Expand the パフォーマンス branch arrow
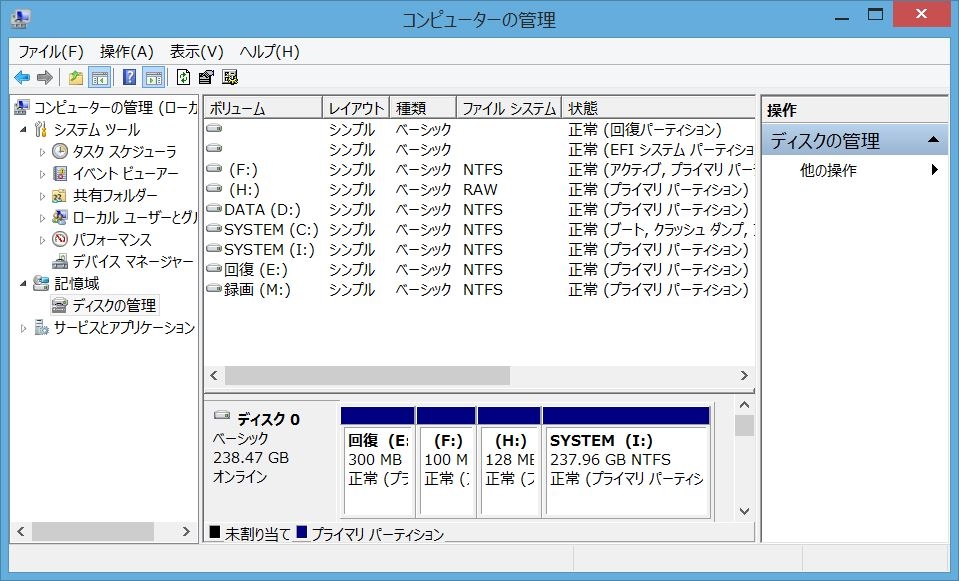Image resolution: width=959 pixels, height=581 pixels. click(42, 240)
